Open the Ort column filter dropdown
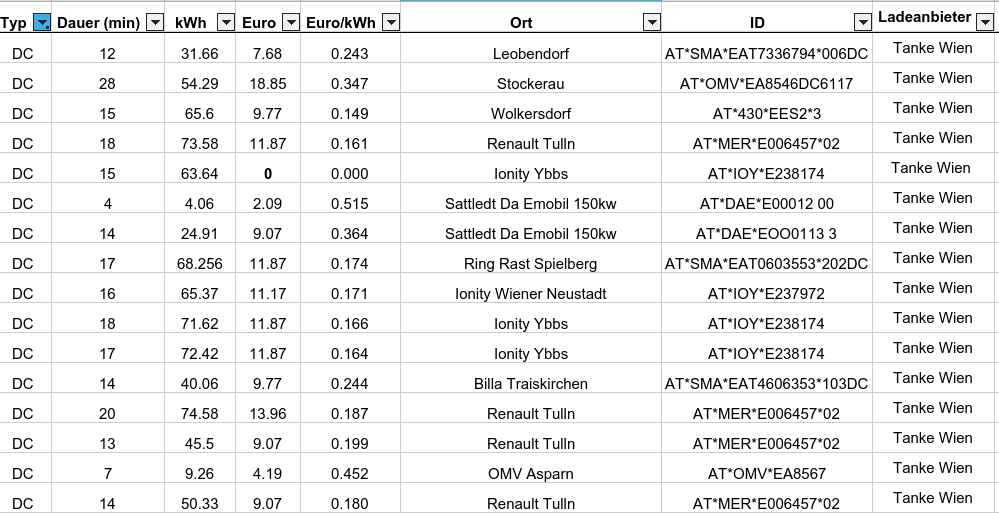The width and height of the screenshot is (999, 513). pos(651,23)
